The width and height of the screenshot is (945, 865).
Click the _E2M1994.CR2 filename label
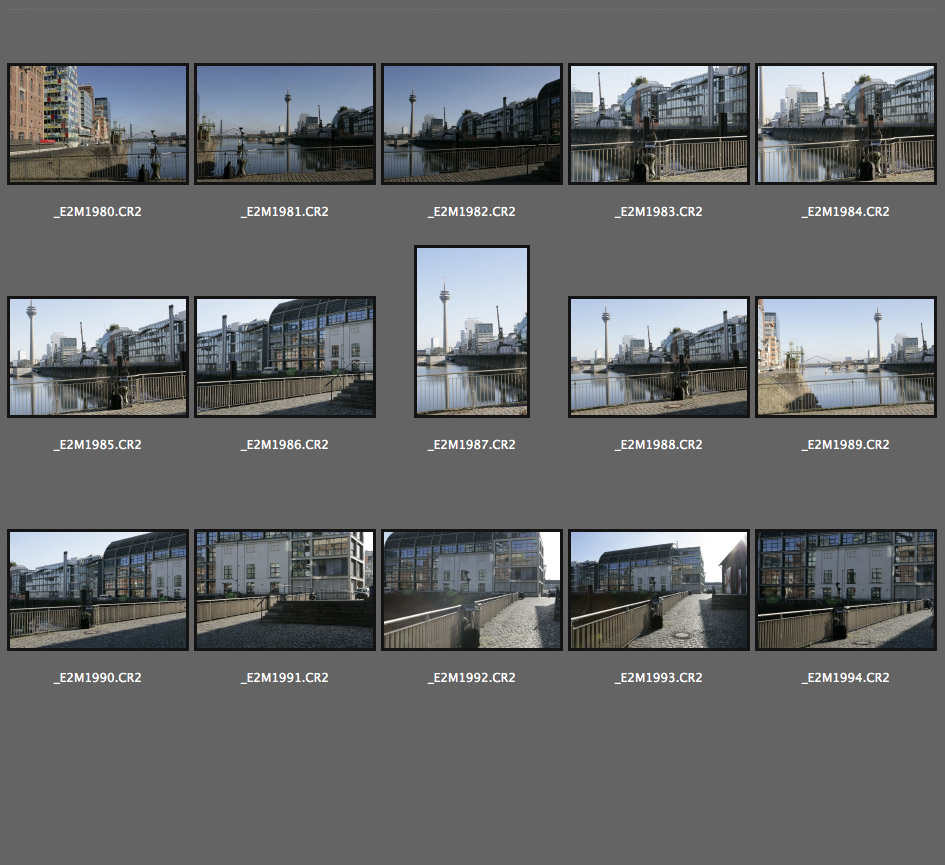[x=846, y=678]
